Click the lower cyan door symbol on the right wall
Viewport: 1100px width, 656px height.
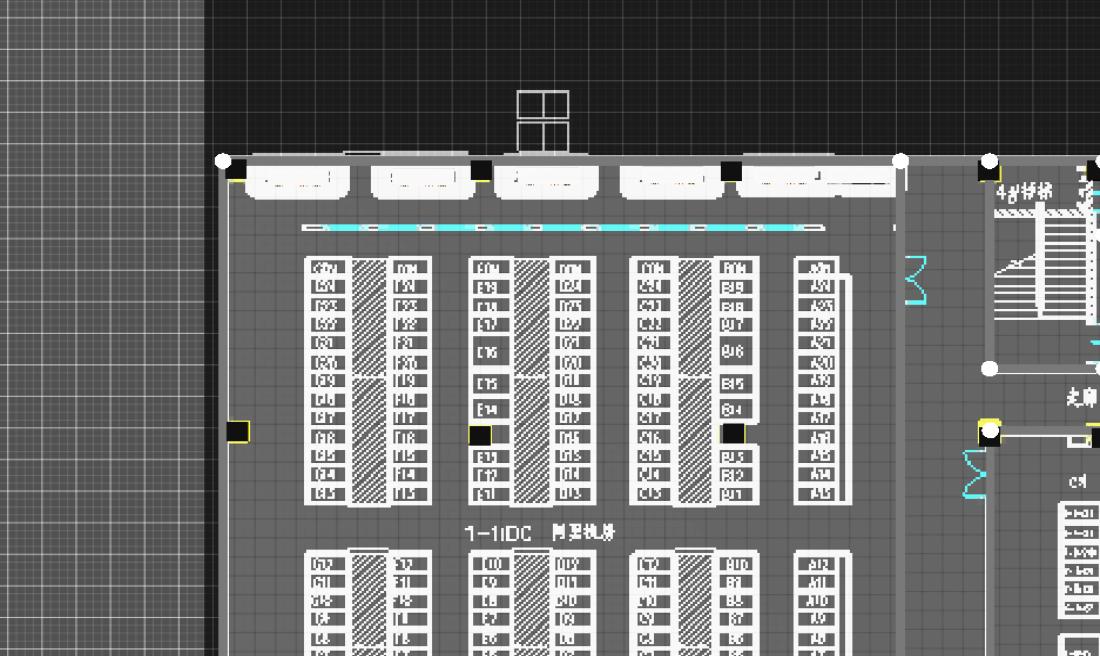pyautogui.click(x=974, y=473)
